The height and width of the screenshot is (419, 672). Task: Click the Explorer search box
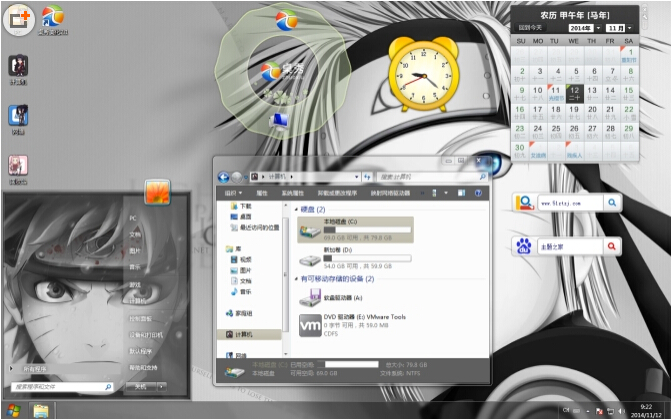click(x=432, y=177)
